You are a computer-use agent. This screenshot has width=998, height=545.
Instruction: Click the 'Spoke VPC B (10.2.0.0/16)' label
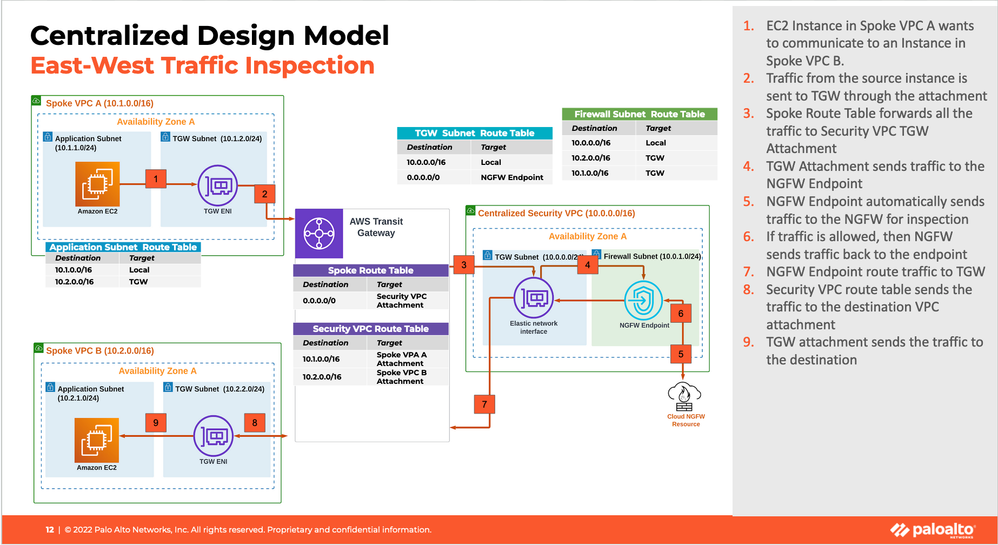pyautogui.click(x=100, y=351)
